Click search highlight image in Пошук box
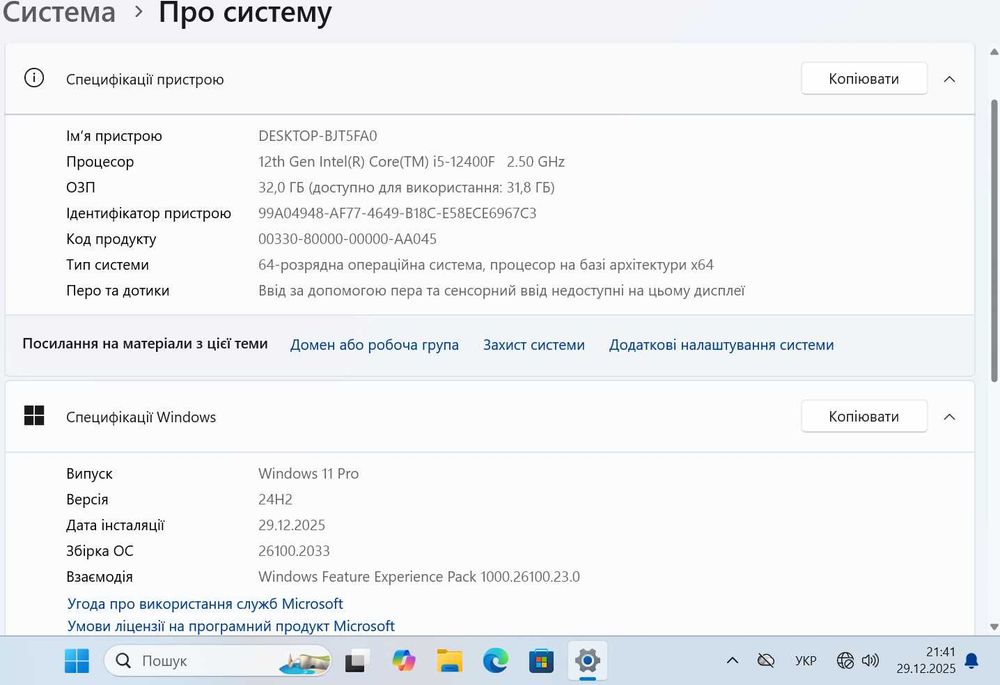The image size is (1000, 685). (305, 663)
